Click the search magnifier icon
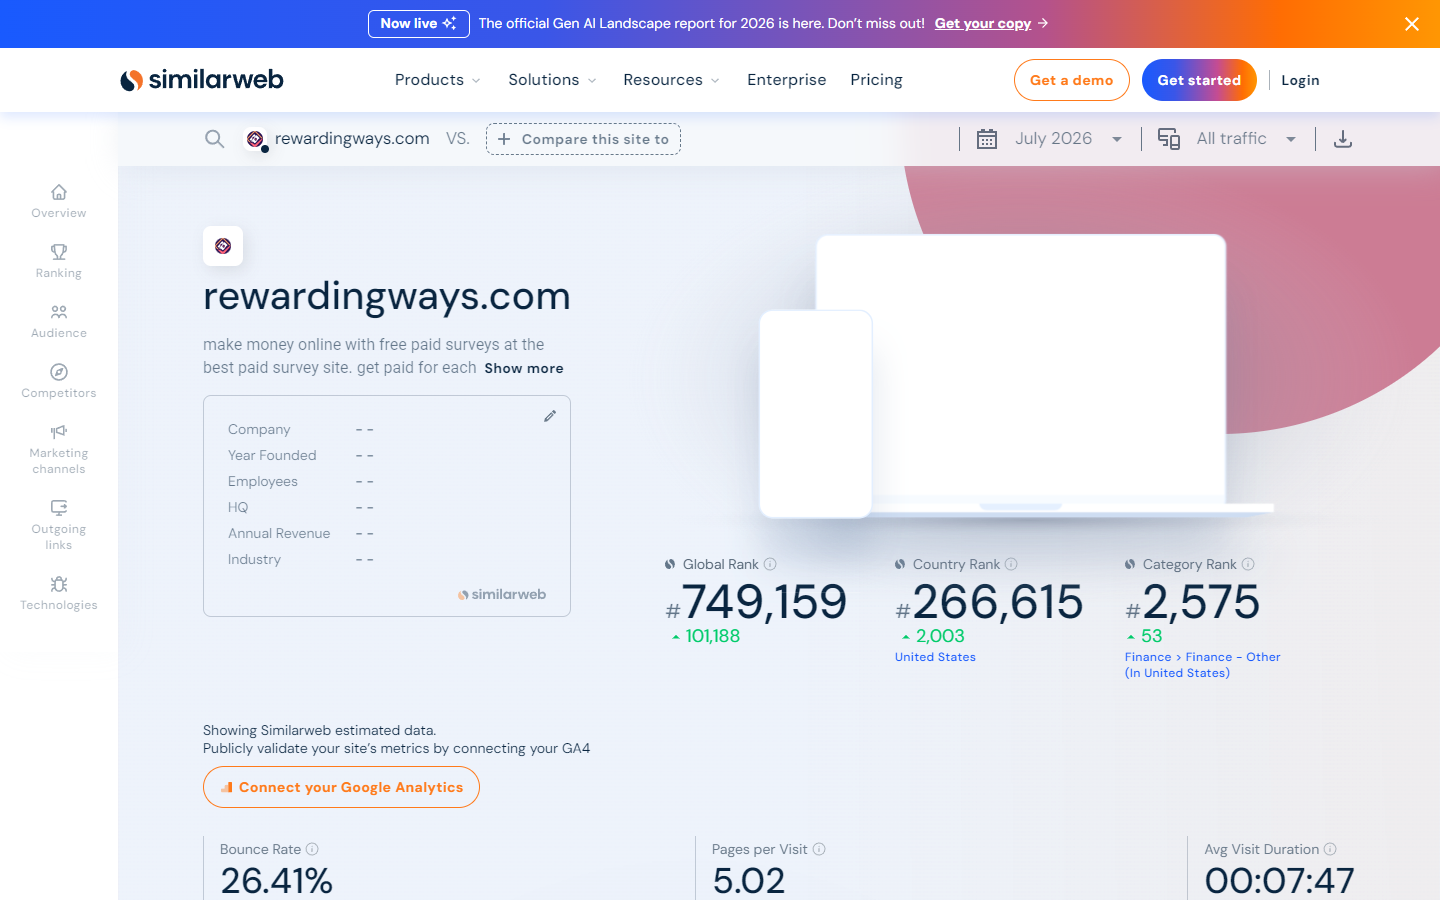This screenshot has height=900, width=1440. click(x=214, y=139)
